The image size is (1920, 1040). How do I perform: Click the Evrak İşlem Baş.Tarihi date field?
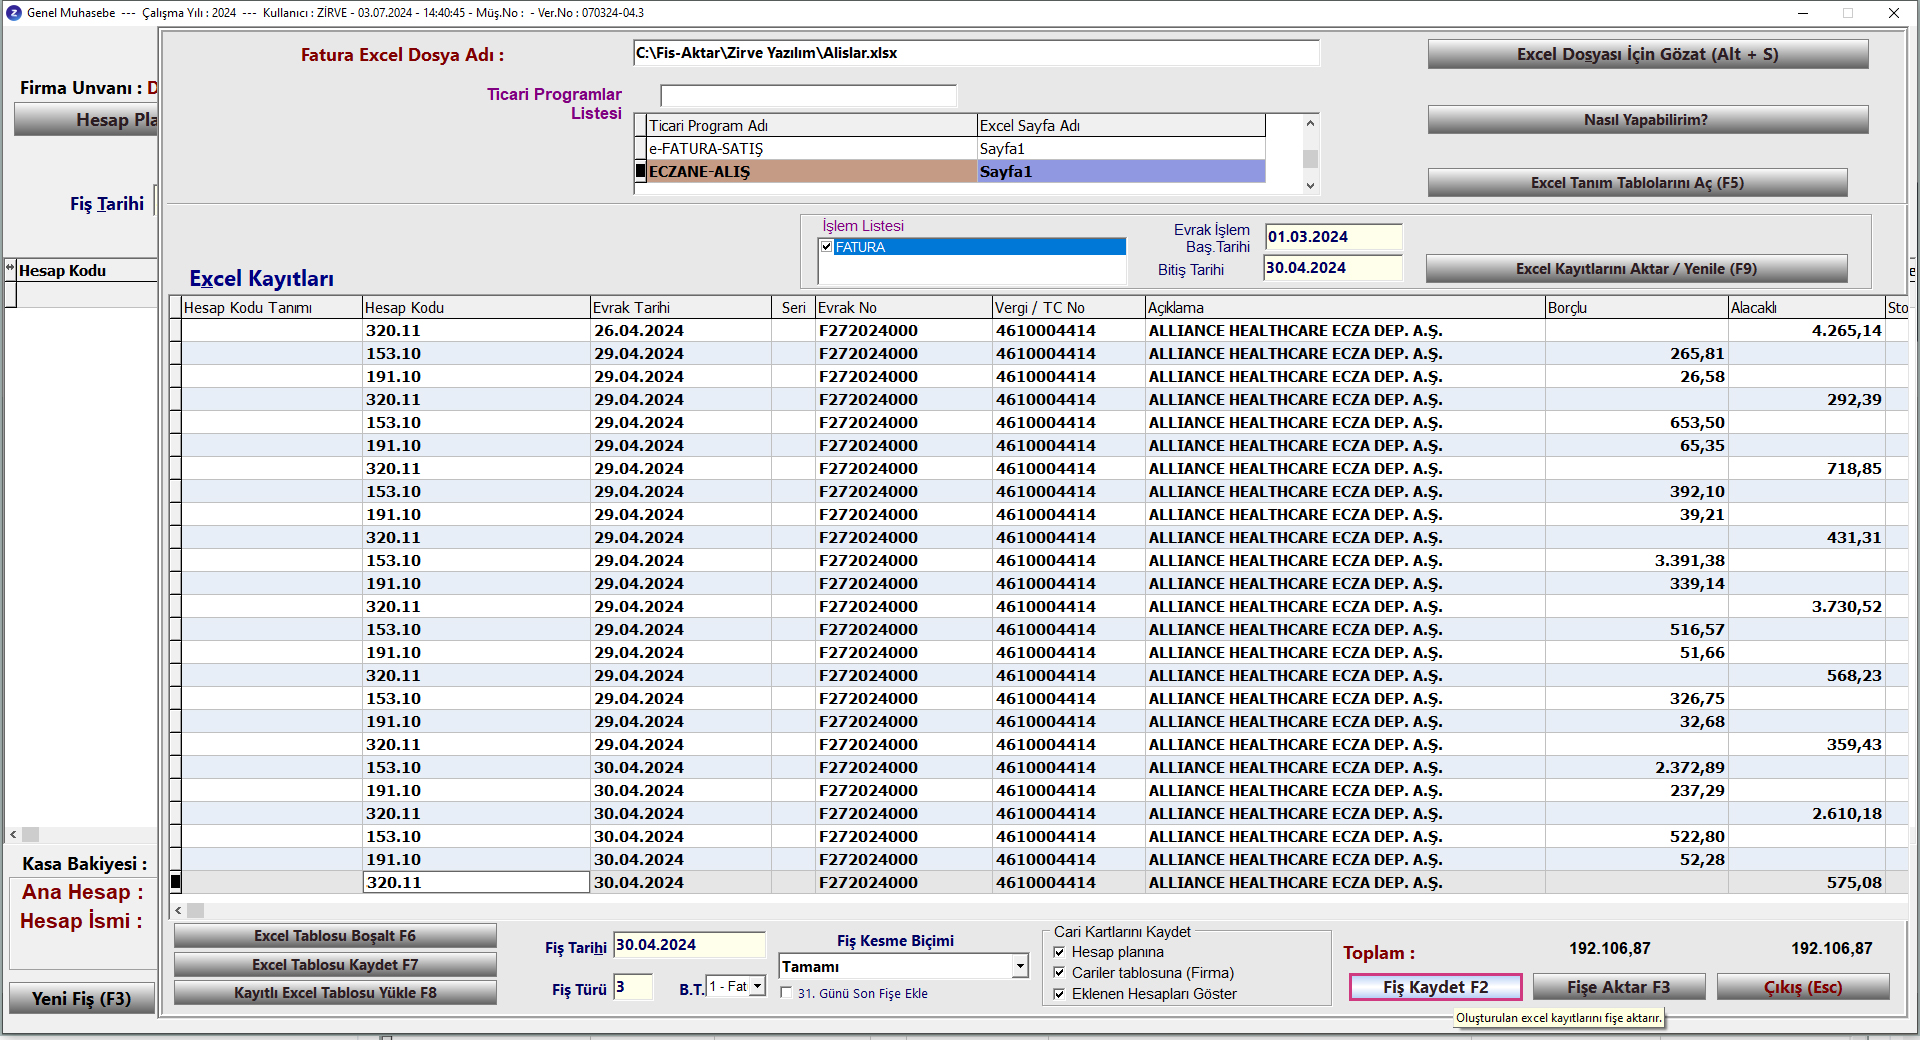(1332, 237)
